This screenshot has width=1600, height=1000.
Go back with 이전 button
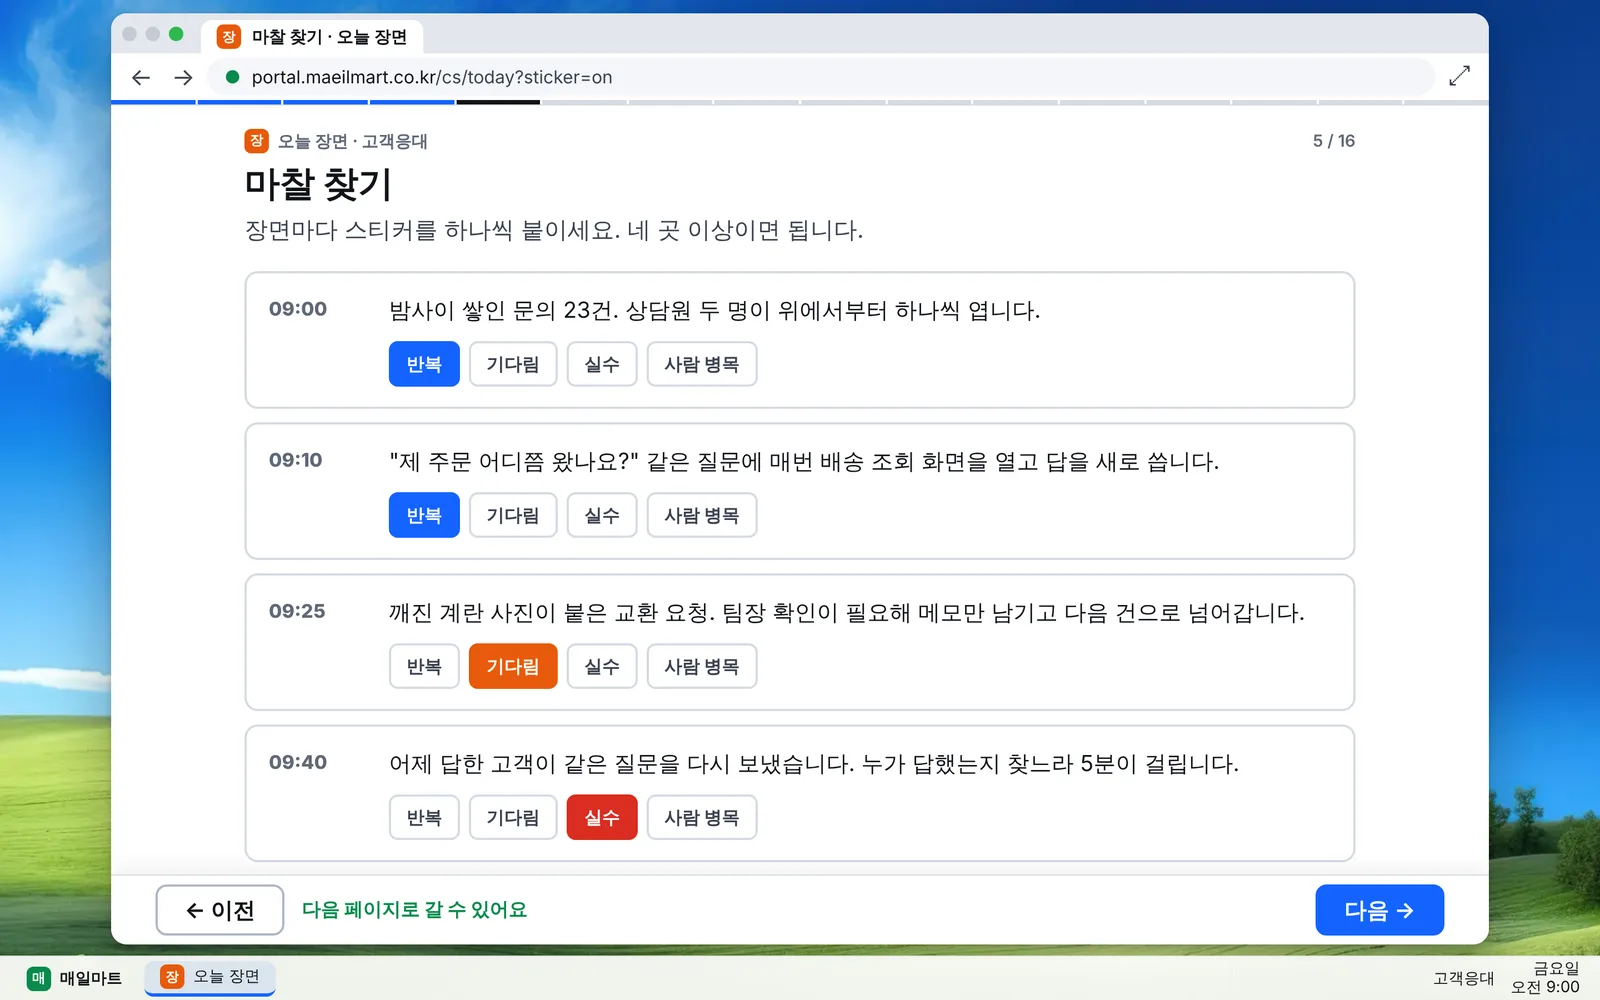point(220,910)
